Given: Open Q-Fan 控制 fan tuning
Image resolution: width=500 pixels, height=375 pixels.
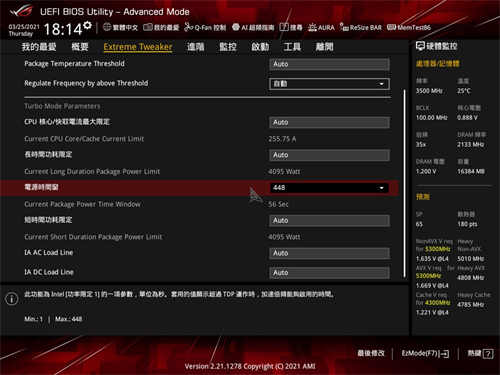Looking at the screenshot, I should pos(205,27).
